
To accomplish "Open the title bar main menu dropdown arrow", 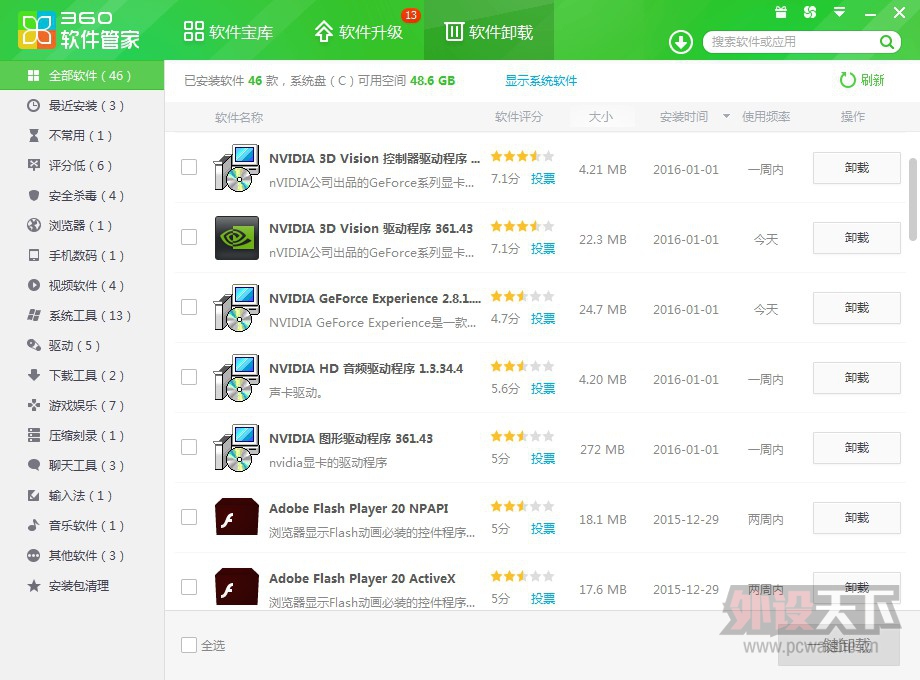I will pyautogui.click(x=840, y=12).
